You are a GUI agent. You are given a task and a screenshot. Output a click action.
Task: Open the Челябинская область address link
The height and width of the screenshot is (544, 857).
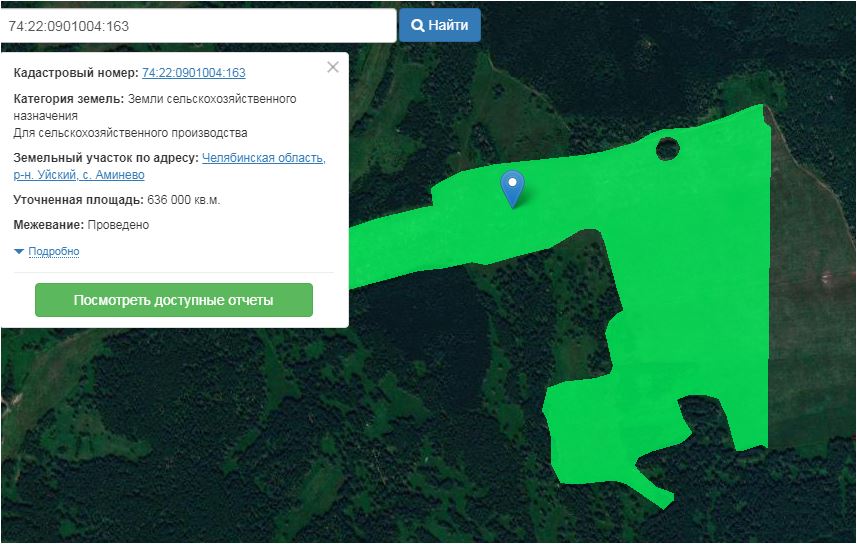coord(263,158)
